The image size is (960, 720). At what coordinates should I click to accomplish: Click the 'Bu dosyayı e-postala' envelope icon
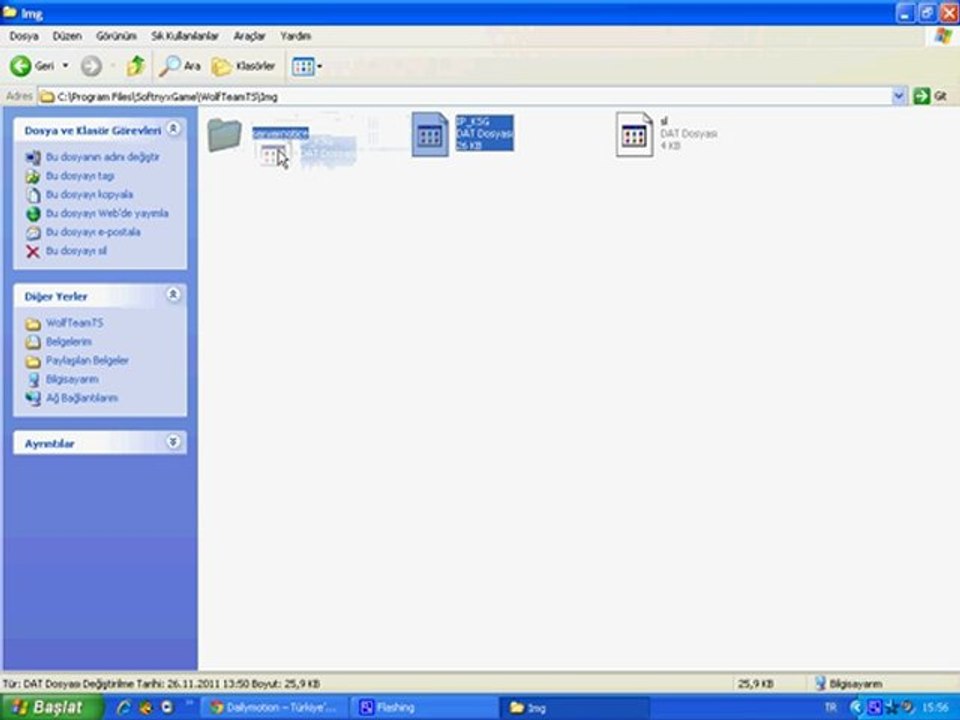pos(33,233)
